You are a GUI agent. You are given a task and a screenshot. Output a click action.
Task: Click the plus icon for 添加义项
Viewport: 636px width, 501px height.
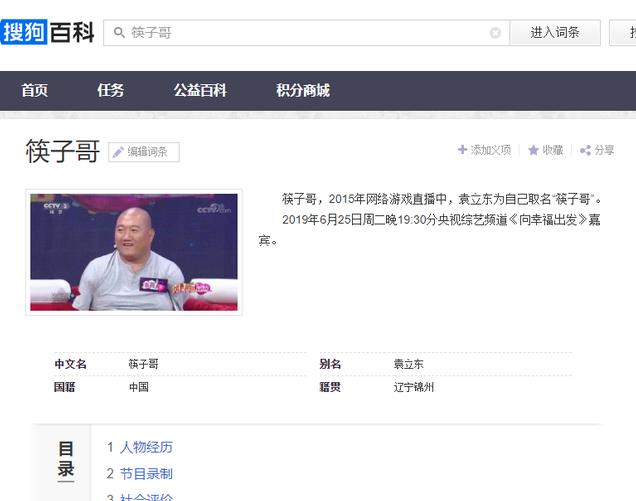click(462, 150)
